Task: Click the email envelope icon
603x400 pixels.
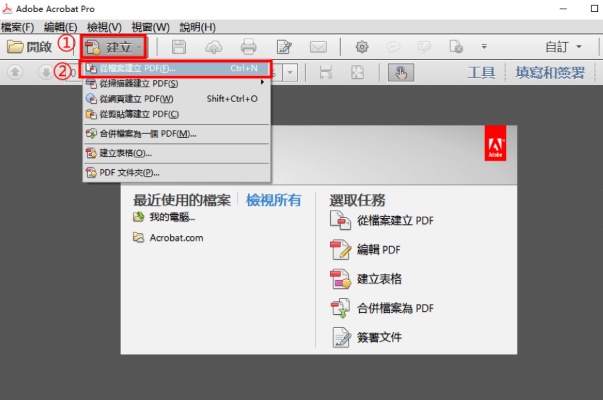Action: pos(318,47)
